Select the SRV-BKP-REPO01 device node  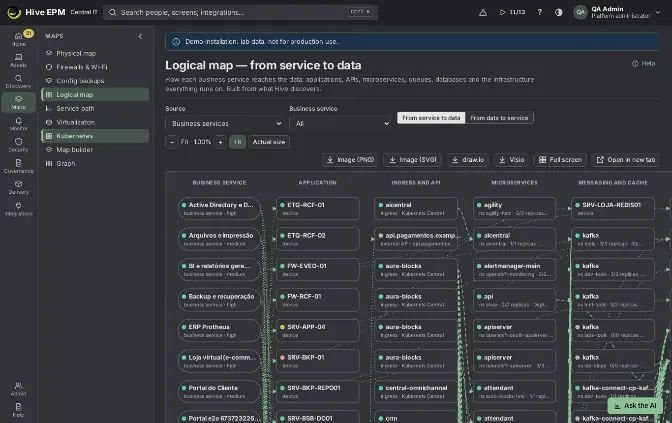[318, 391]
